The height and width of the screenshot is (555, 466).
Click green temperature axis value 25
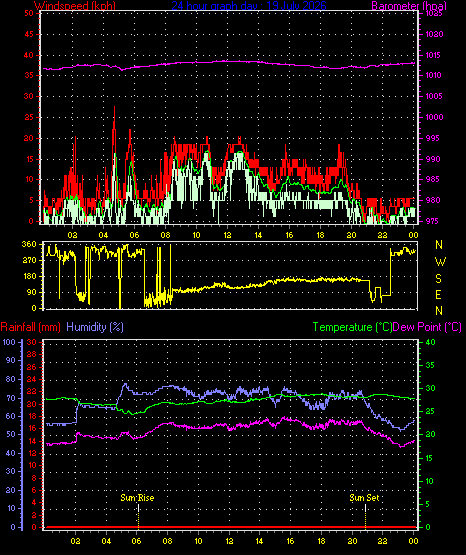coord(430,411)
